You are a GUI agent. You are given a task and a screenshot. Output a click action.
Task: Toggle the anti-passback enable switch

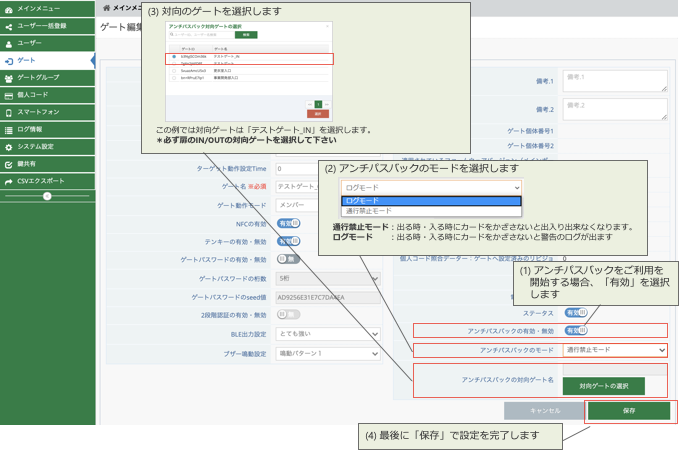click(x=576, y=330)
